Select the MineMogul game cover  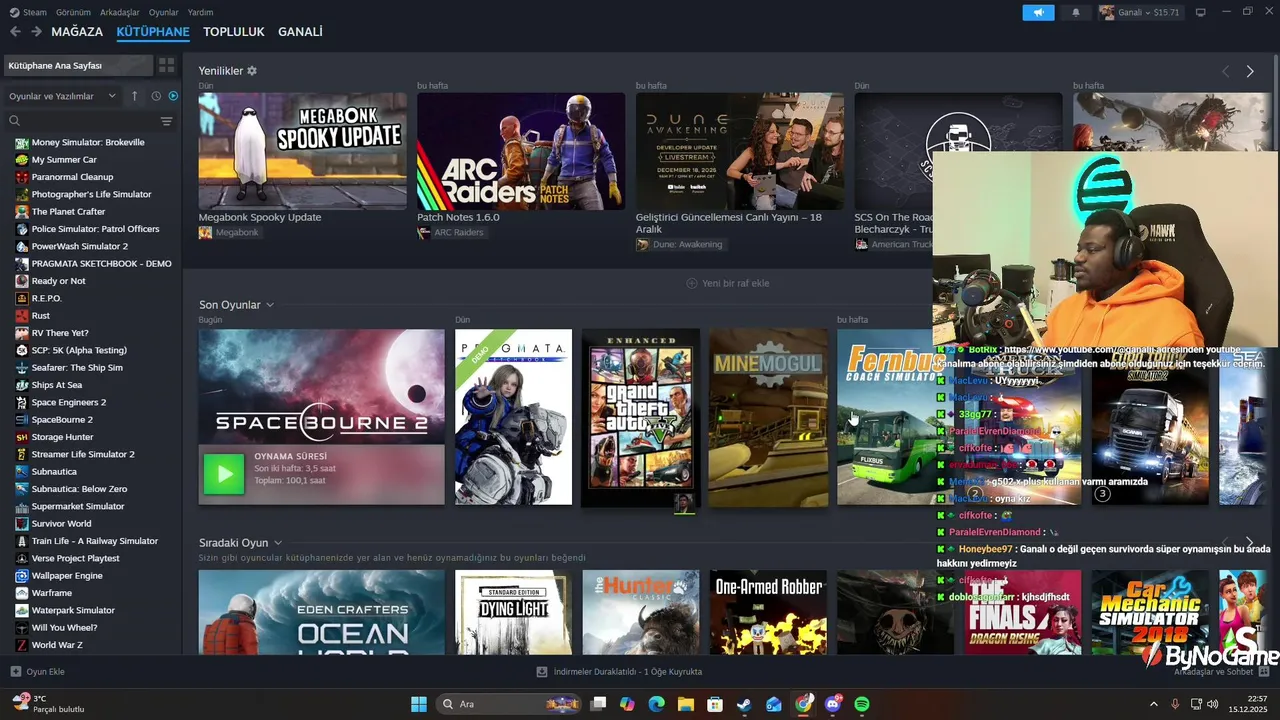tap(768, 417)
